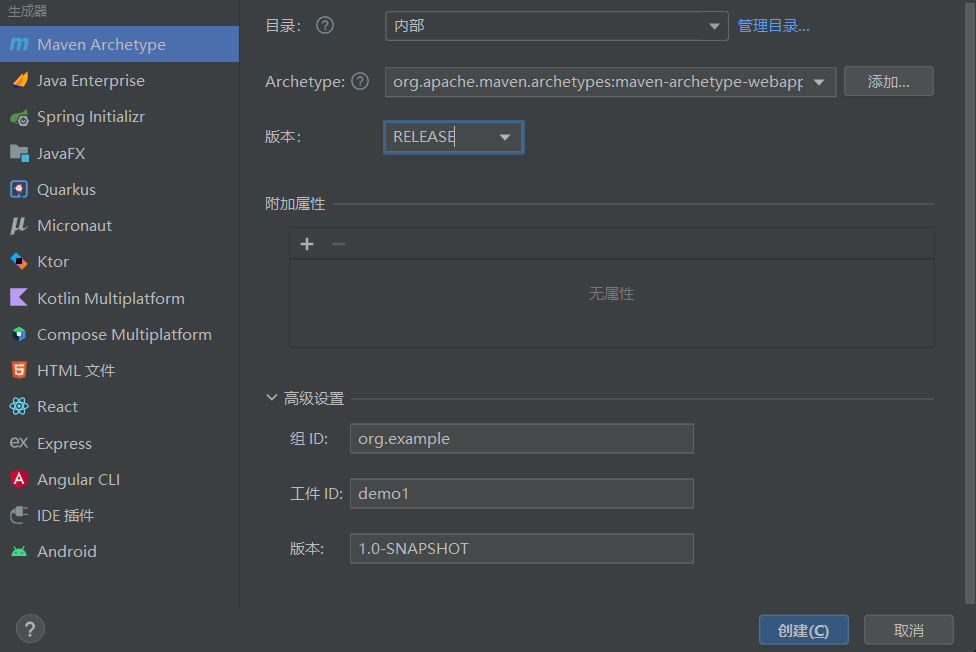
Task: Collapse the 高级设置 section
Action: click(271, 397)
